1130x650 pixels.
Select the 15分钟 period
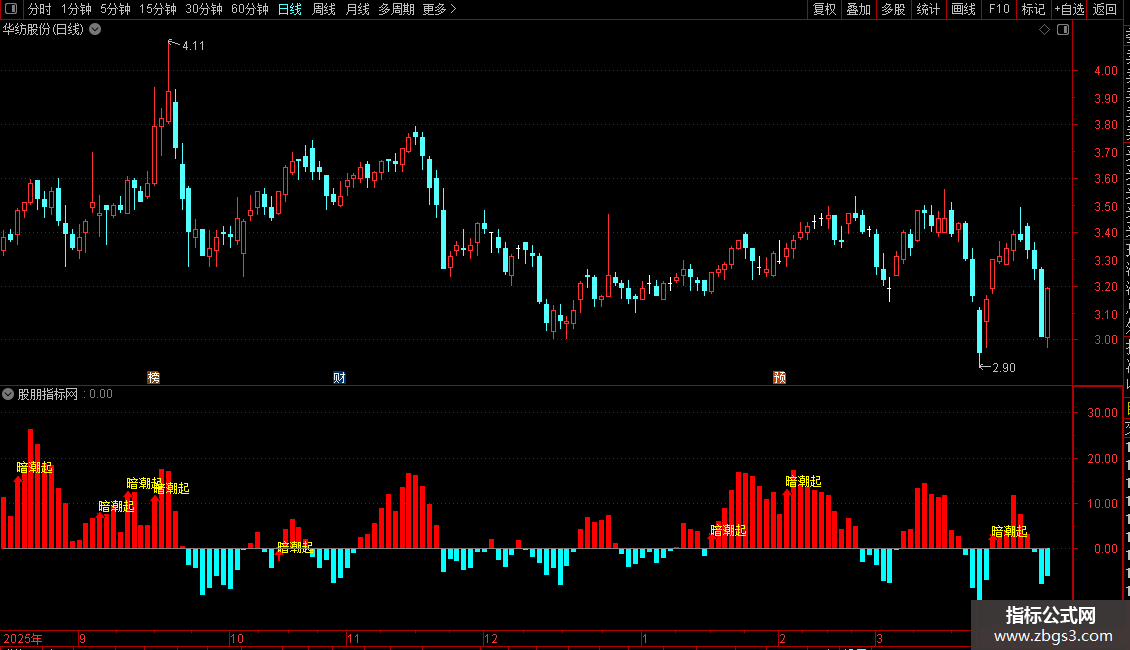[x=158, y=9]
